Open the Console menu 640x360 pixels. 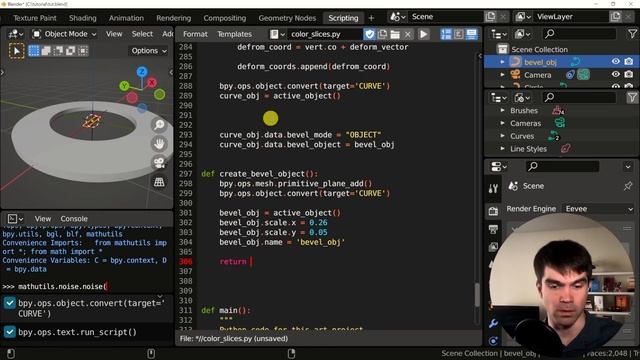point(74,219)
